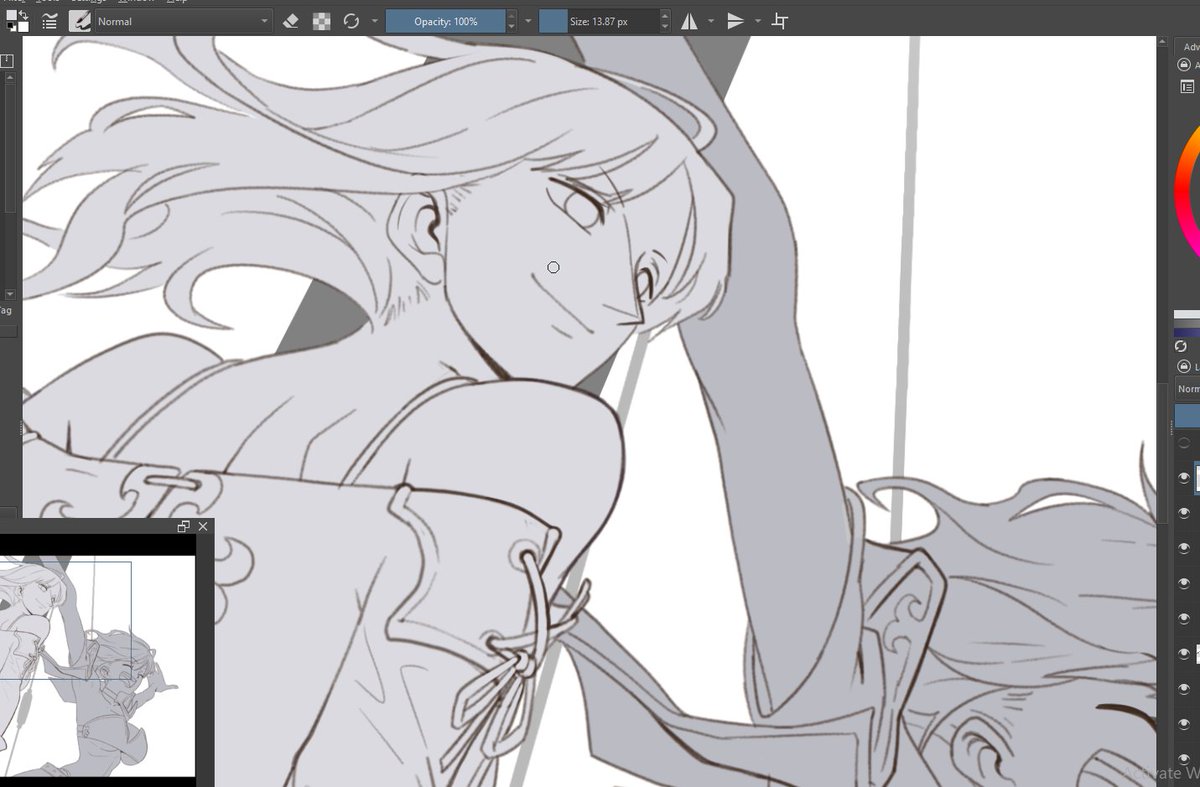The width and height of the screenshot is (1200, 787).
Task: Click the left docker scroll down arrow
Action: tap(10, 295)
